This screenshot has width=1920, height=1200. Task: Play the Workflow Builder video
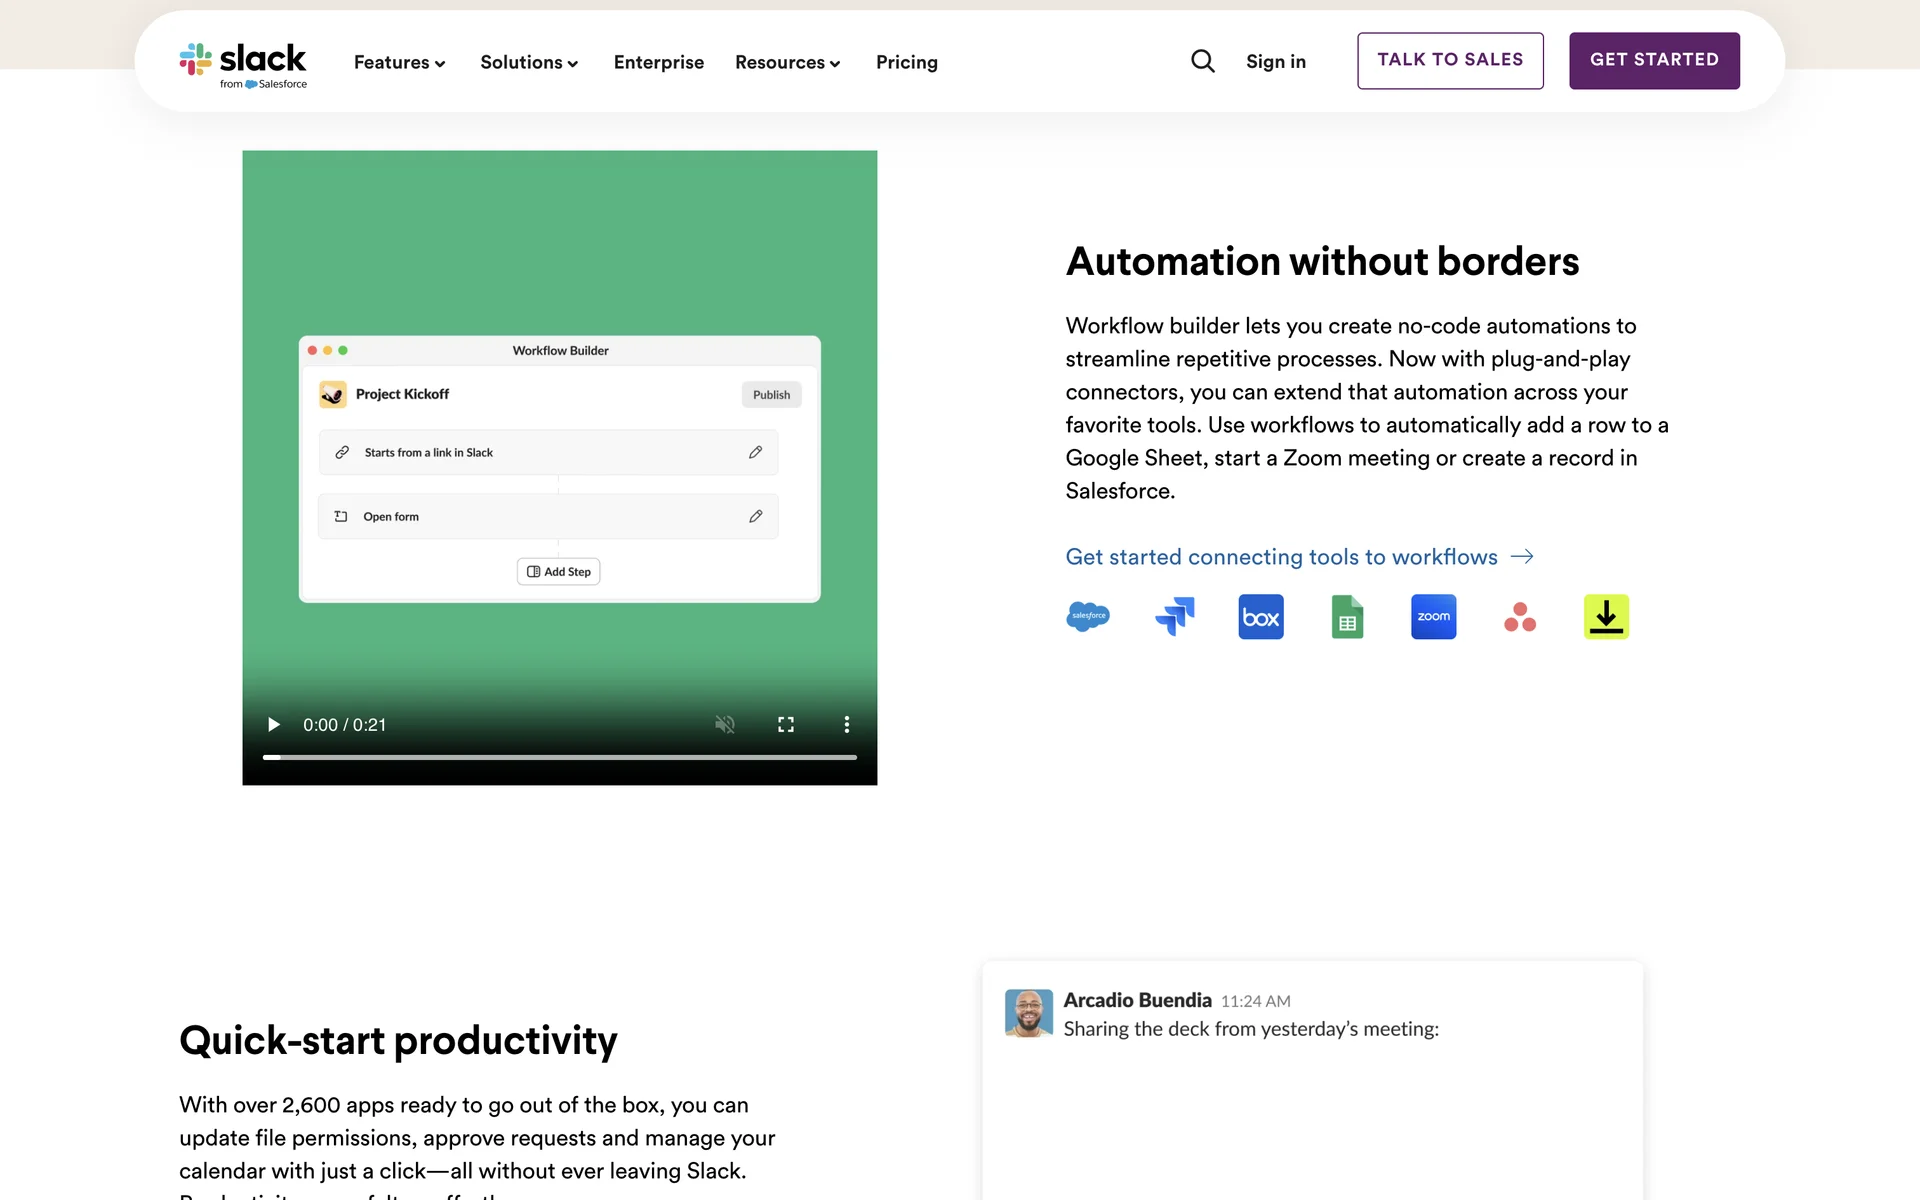tap(273, 724)
